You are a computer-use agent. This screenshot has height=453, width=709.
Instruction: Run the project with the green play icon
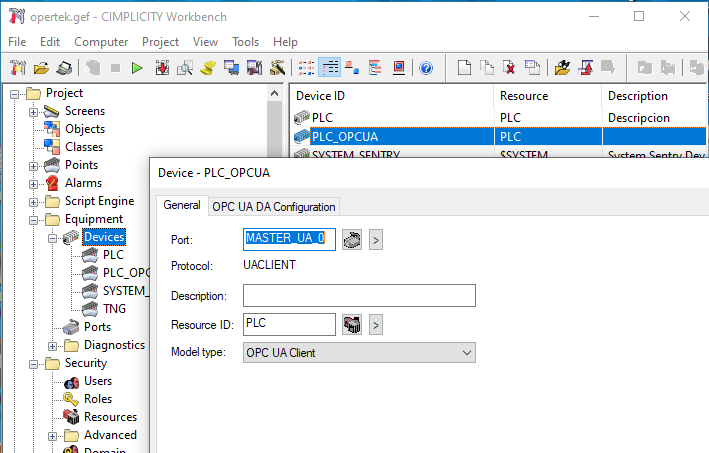pos(137,68)
